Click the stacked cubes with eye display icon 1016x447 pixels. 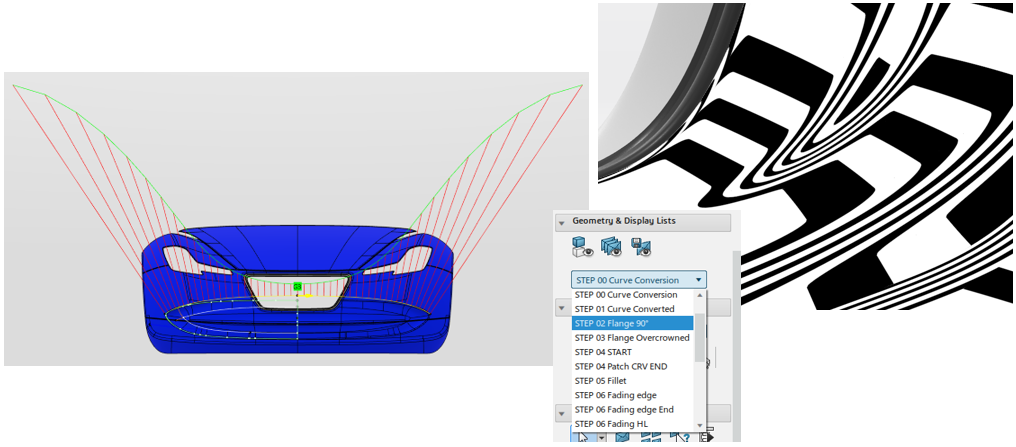click(611, 247)
